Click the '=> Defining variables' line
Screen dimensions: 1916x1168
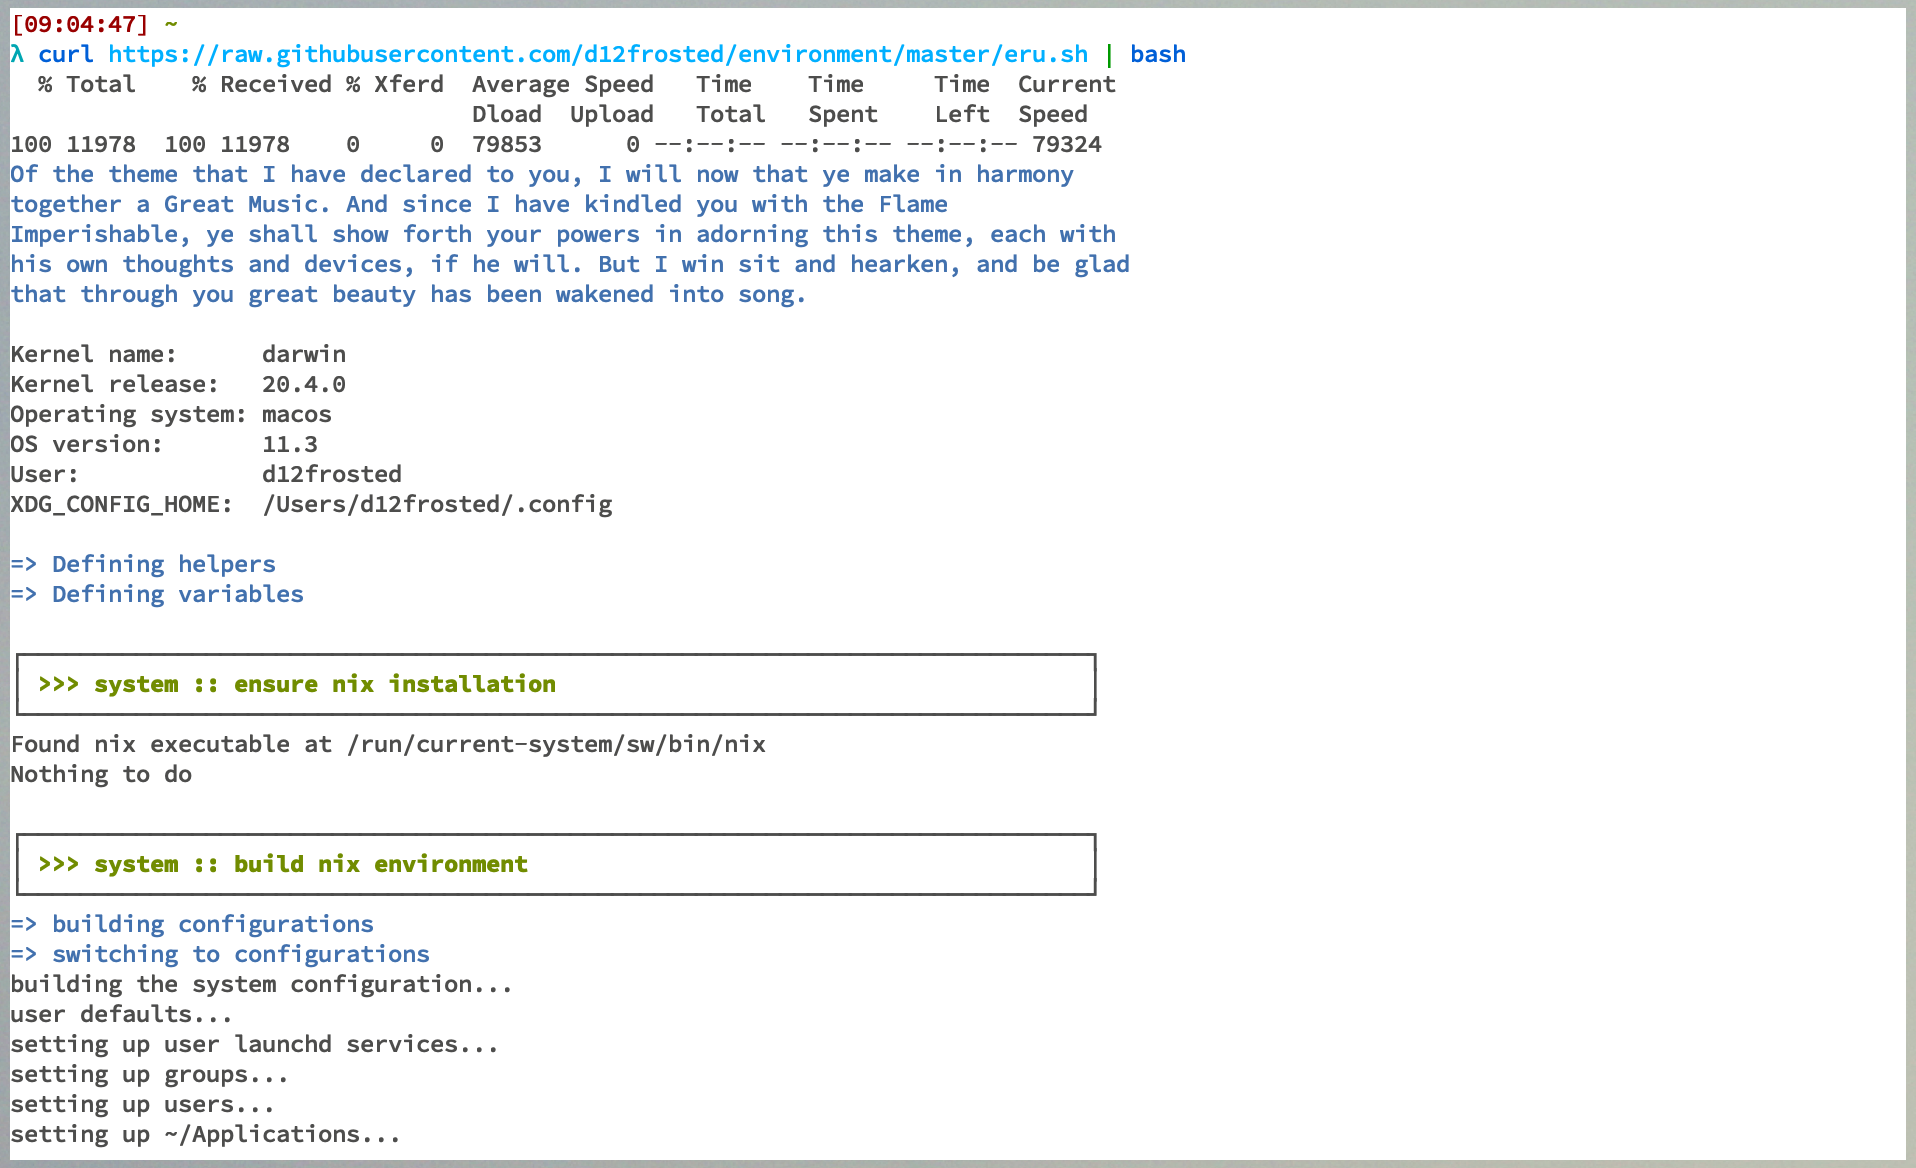click(157, 595)
